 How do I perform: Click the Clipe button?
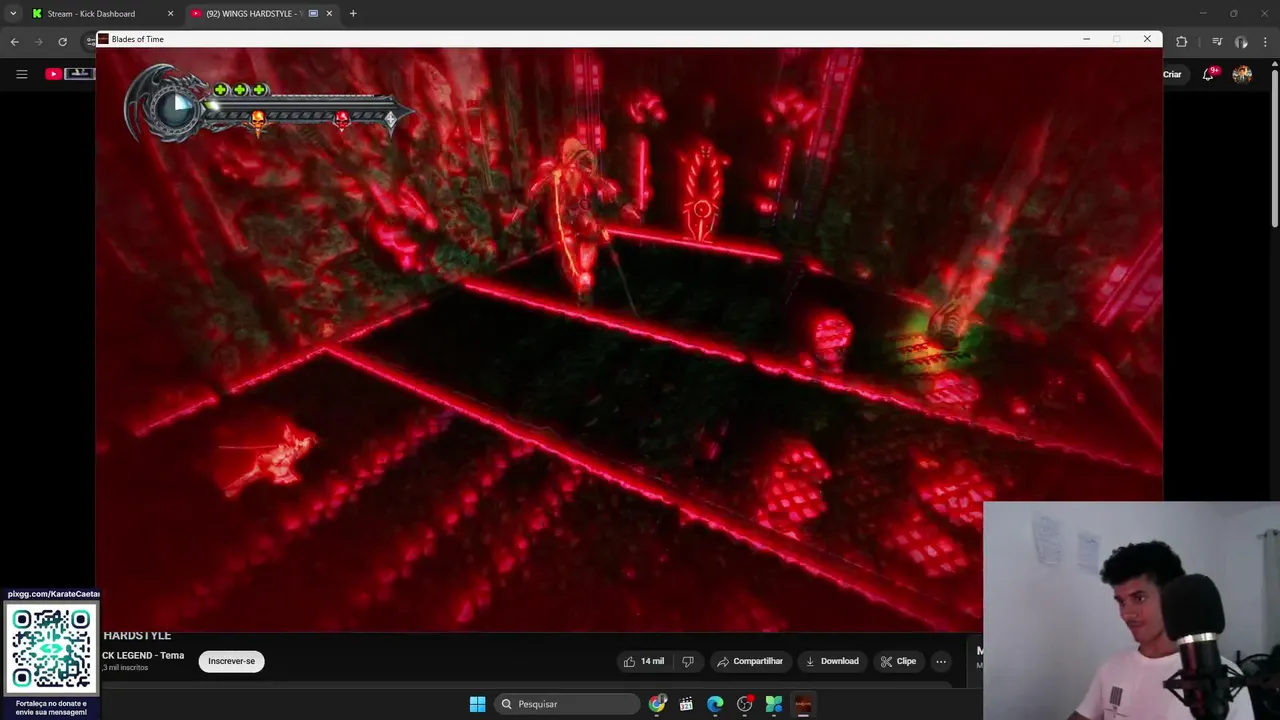click(898, 661)
